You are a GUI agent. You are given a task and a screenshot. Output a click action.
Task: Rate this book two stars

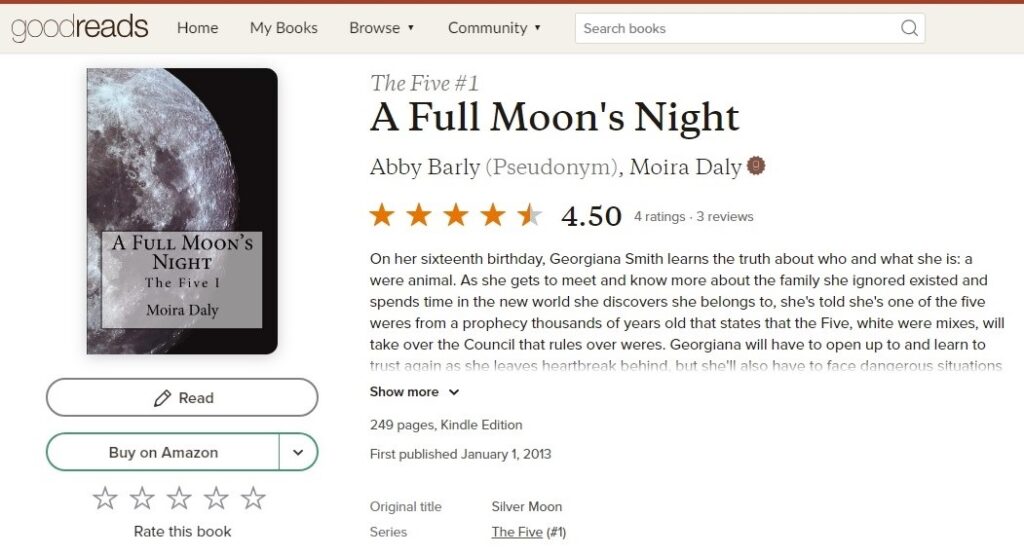[142, 498]
